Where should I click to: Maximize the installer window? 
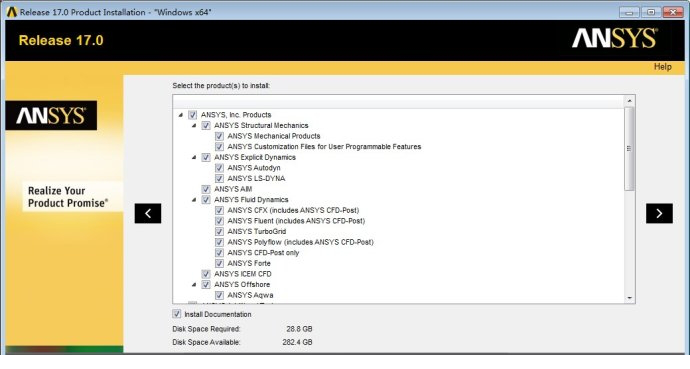point(651,12)
